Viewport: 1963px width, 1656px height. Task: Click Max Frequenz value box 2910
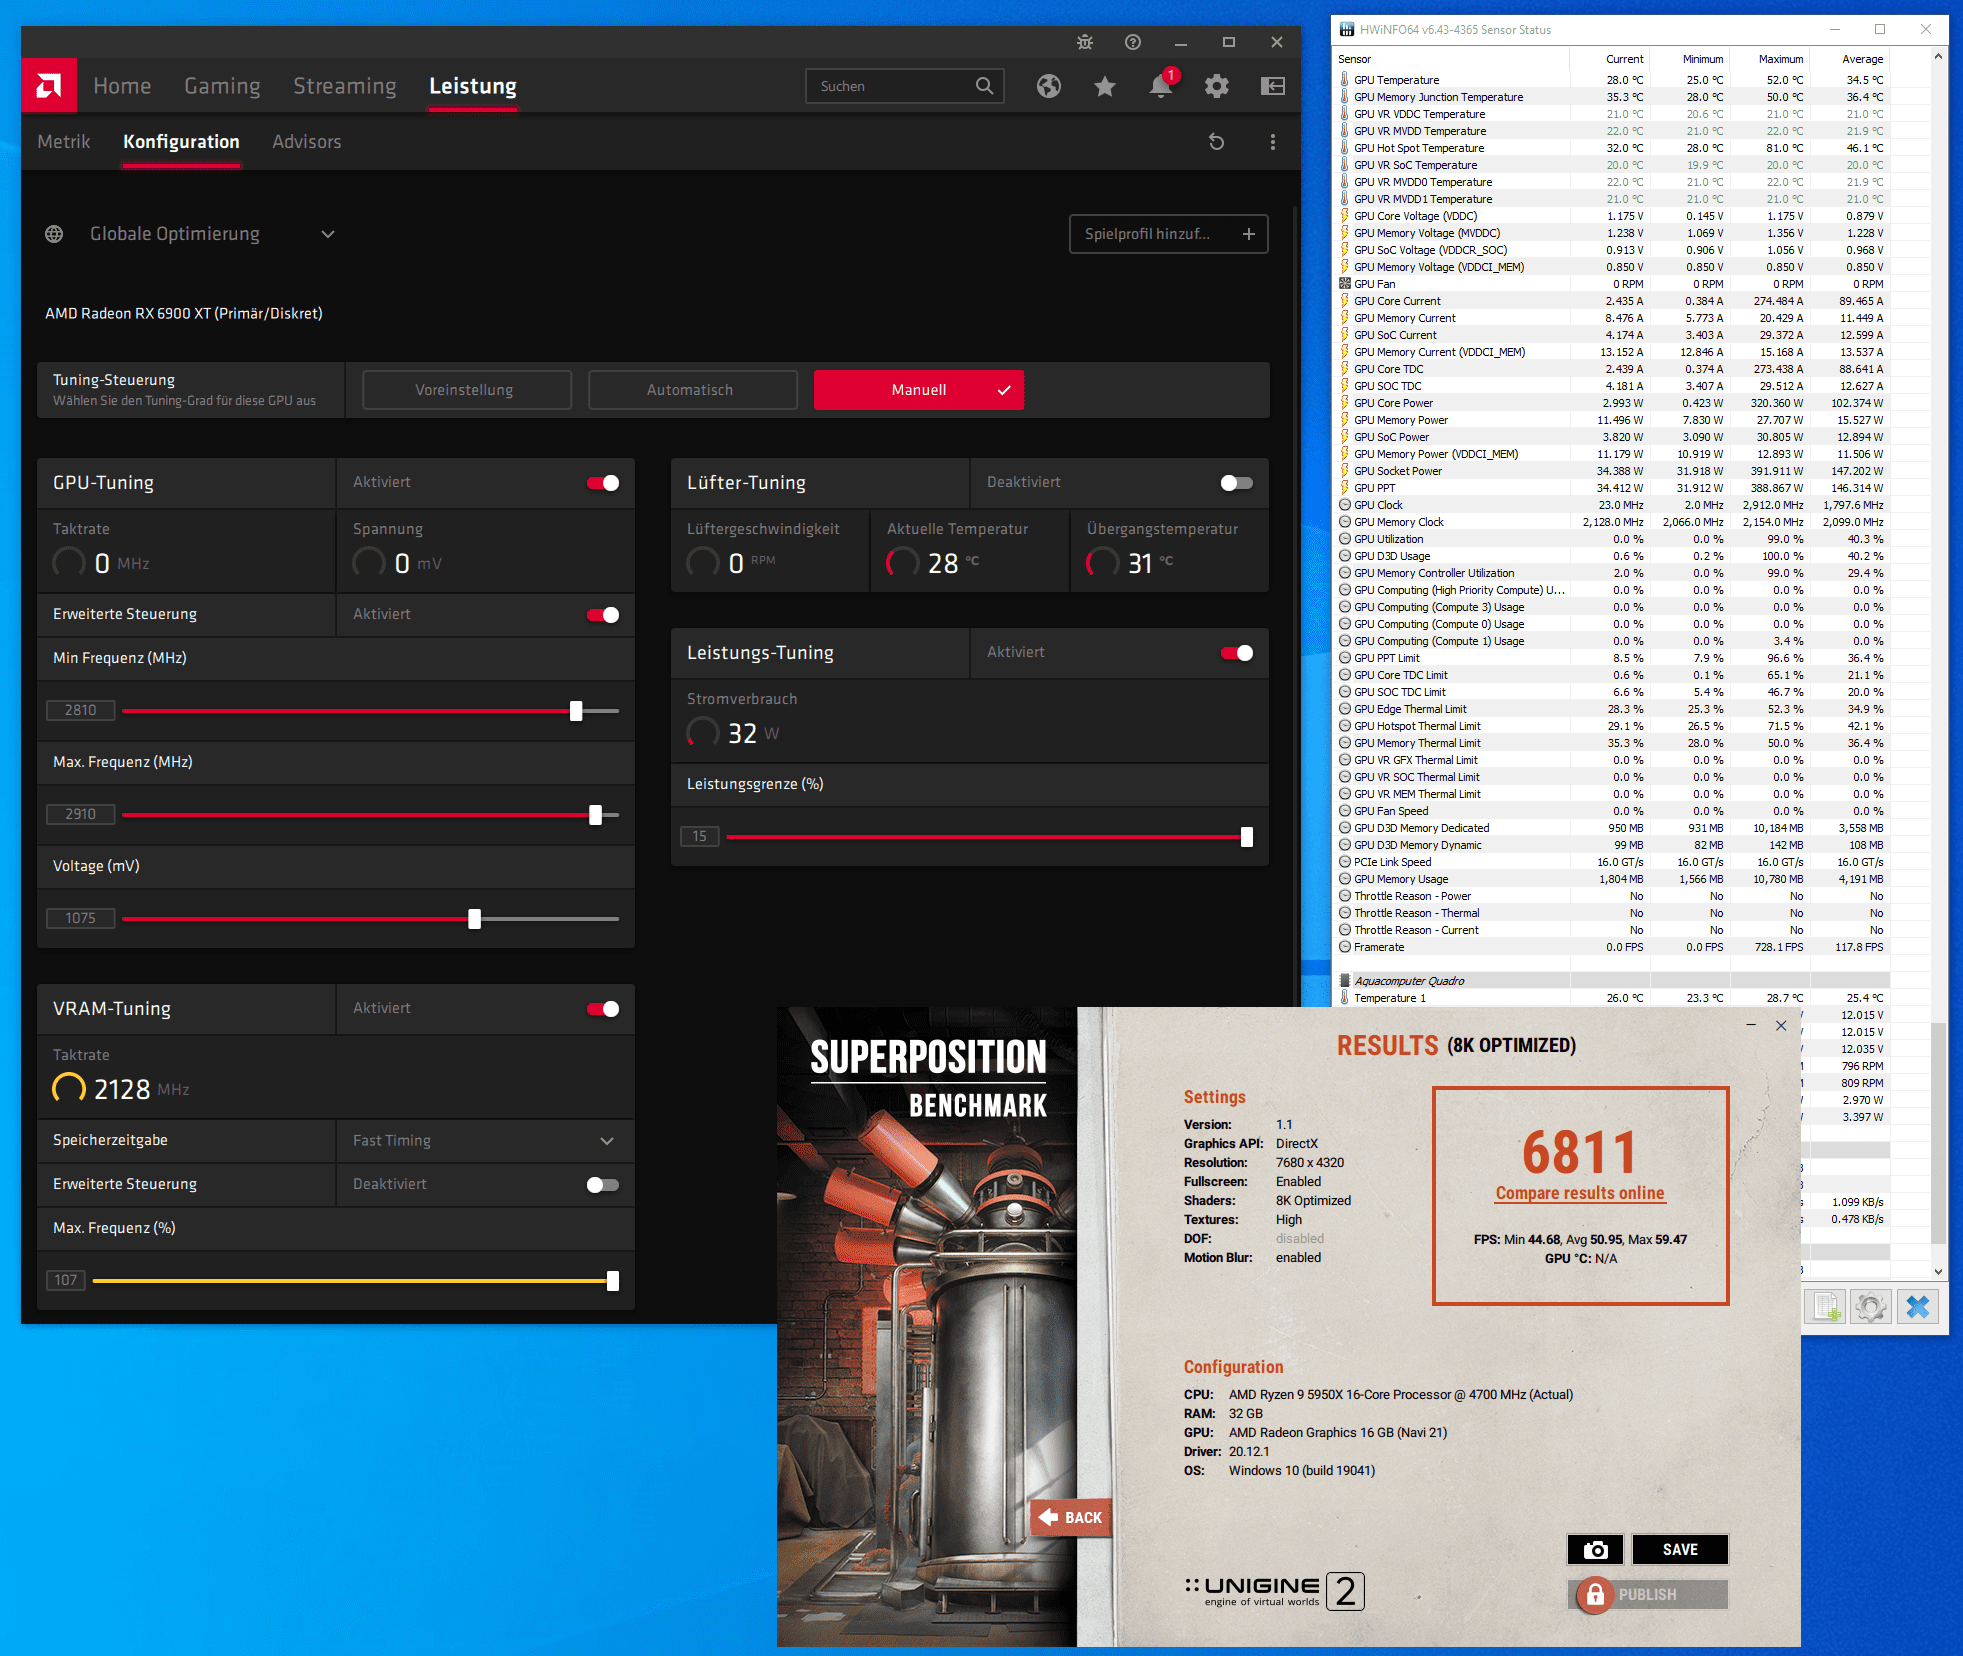[x=81, y=815]
